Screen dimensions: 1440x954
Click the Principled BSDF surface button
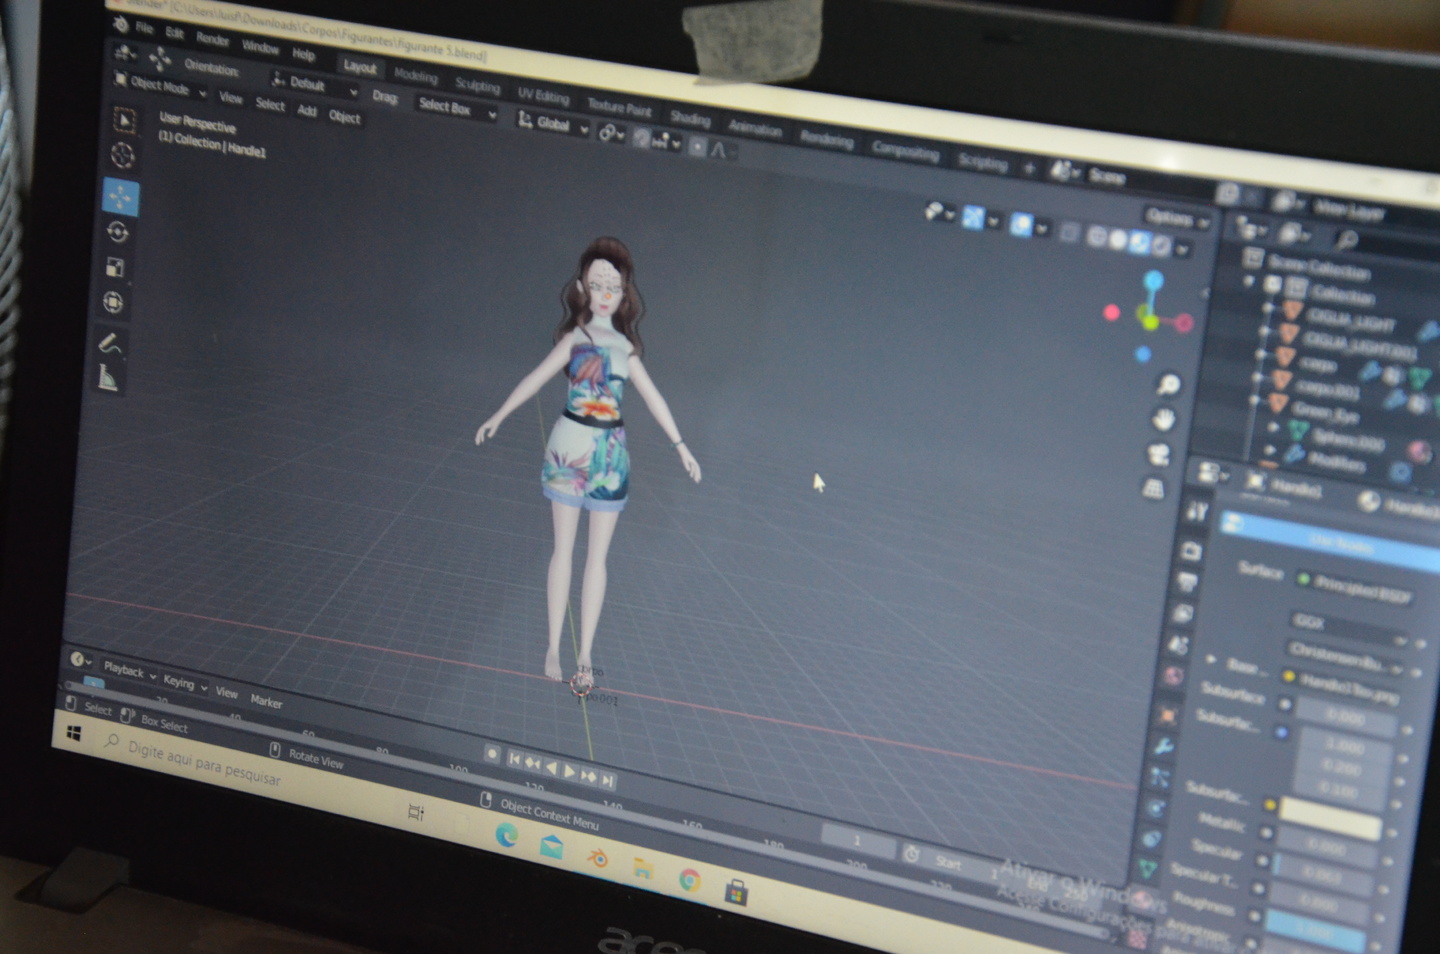[1356, 587]
